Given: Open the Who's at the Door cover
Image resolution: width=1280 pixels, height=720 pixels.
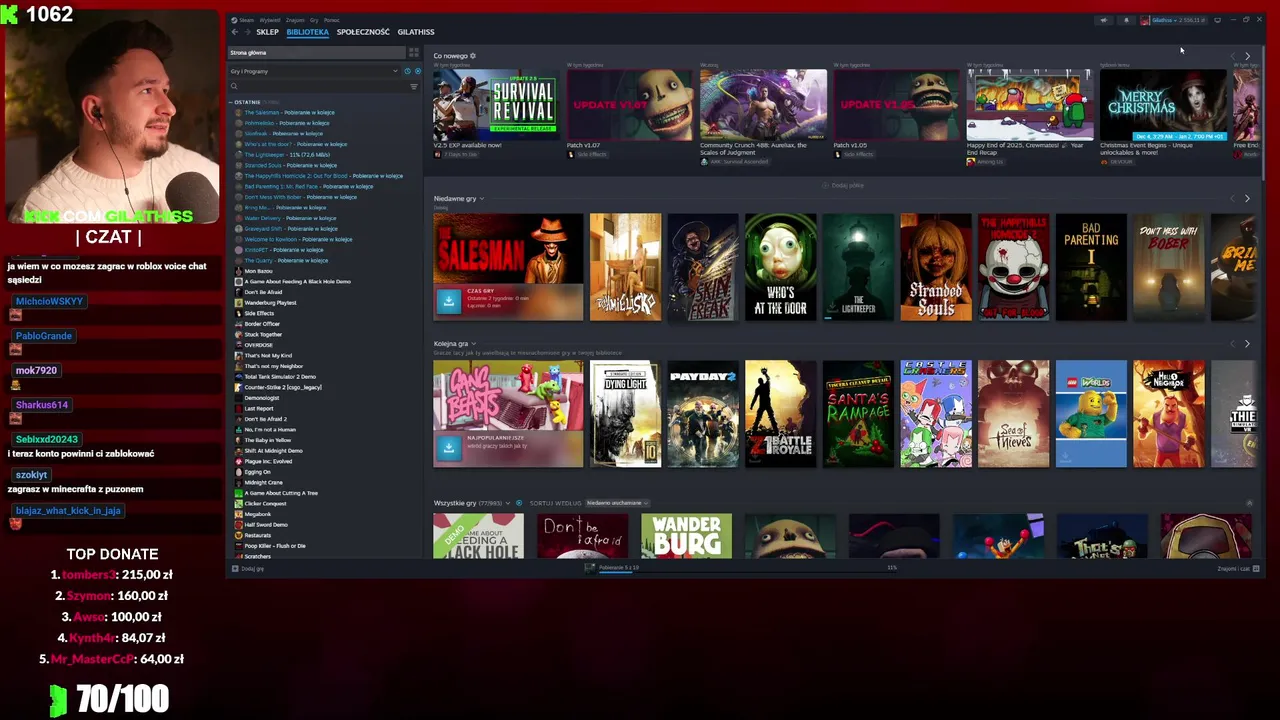Looking at the screenshot, I should pos(781,267).
